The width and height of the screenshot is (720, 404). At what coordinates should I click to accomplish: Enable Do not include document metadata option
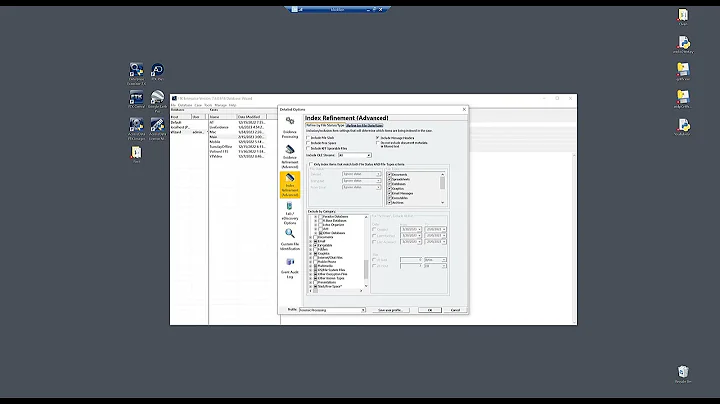[x=378, y=143]
